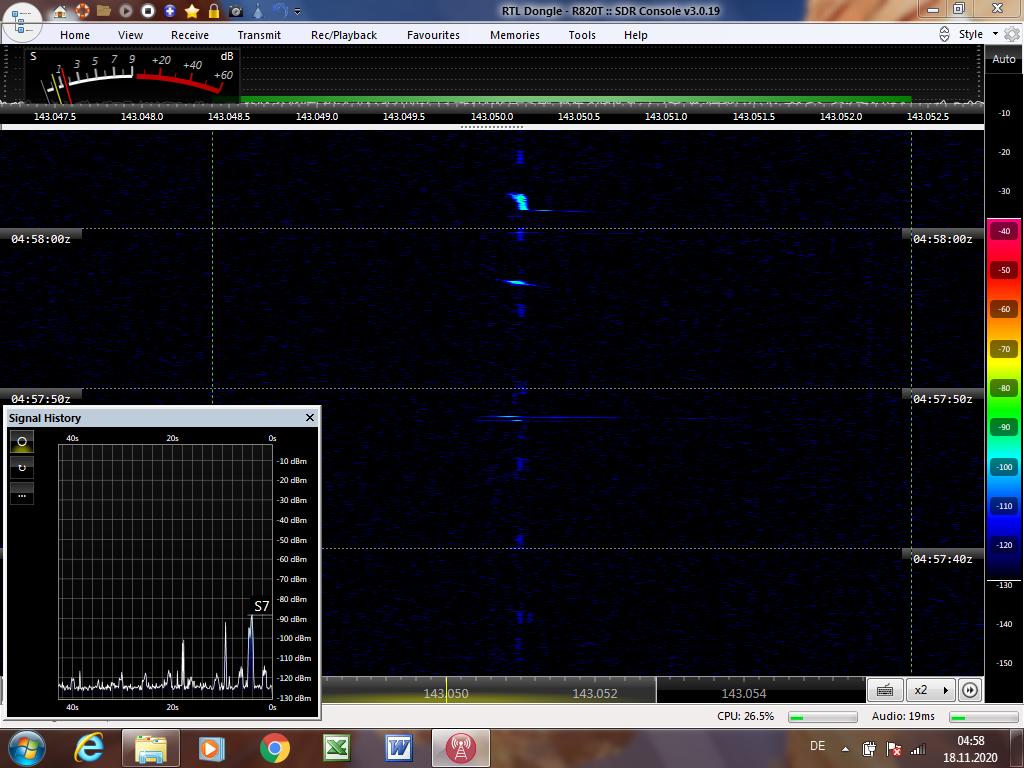Viewport: 1024px width, 768px height.
Task: Click the DE language indicator
Action: (x=817, y=746)
